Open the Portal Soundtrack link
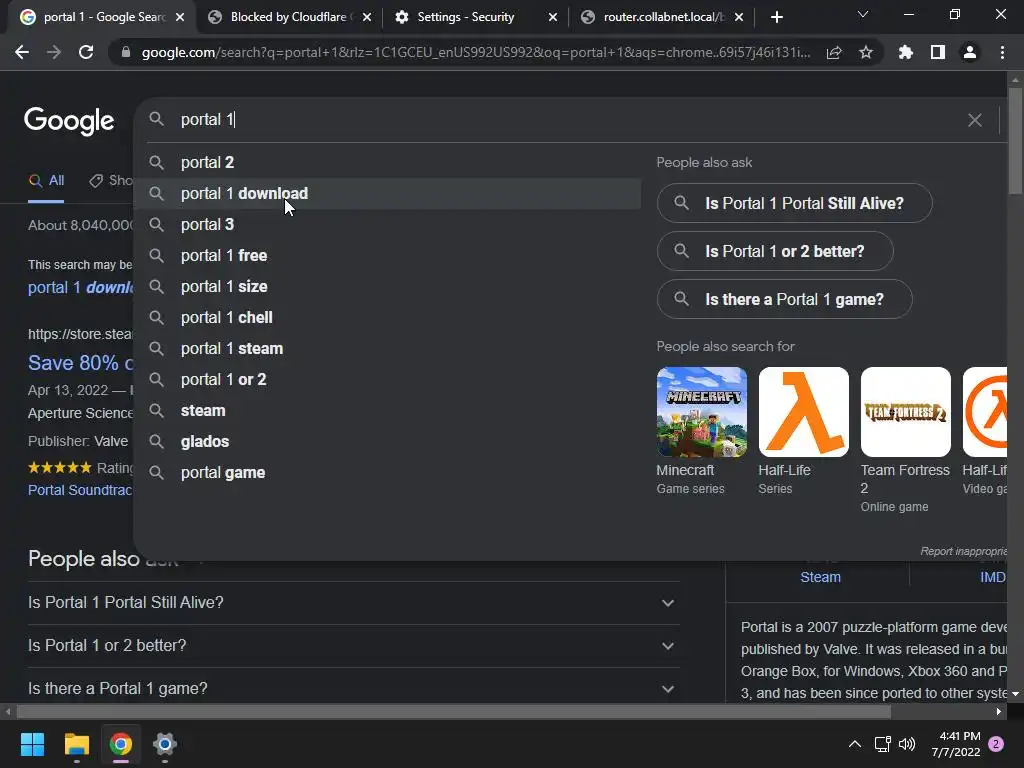 pyautogui.click(x=80, y=490)
